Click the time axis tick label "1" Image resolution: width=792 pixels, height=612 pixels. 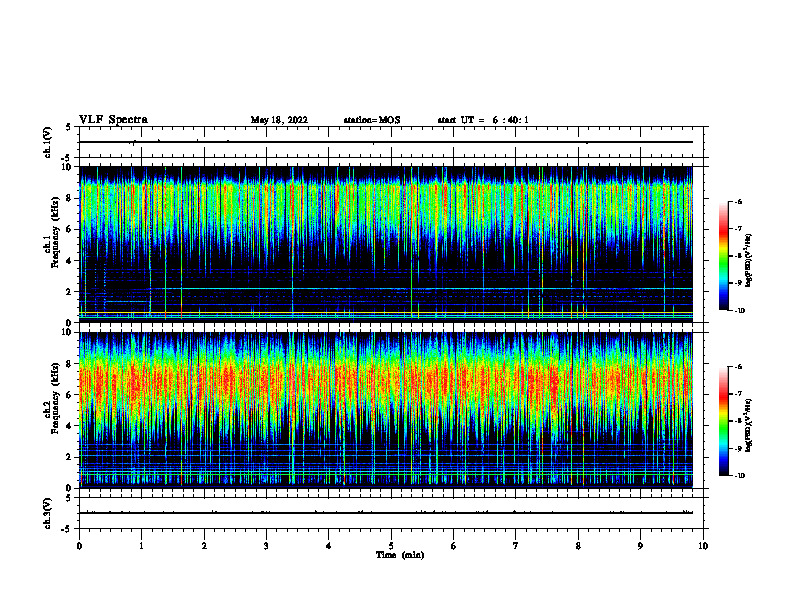(x=141, y=546)
